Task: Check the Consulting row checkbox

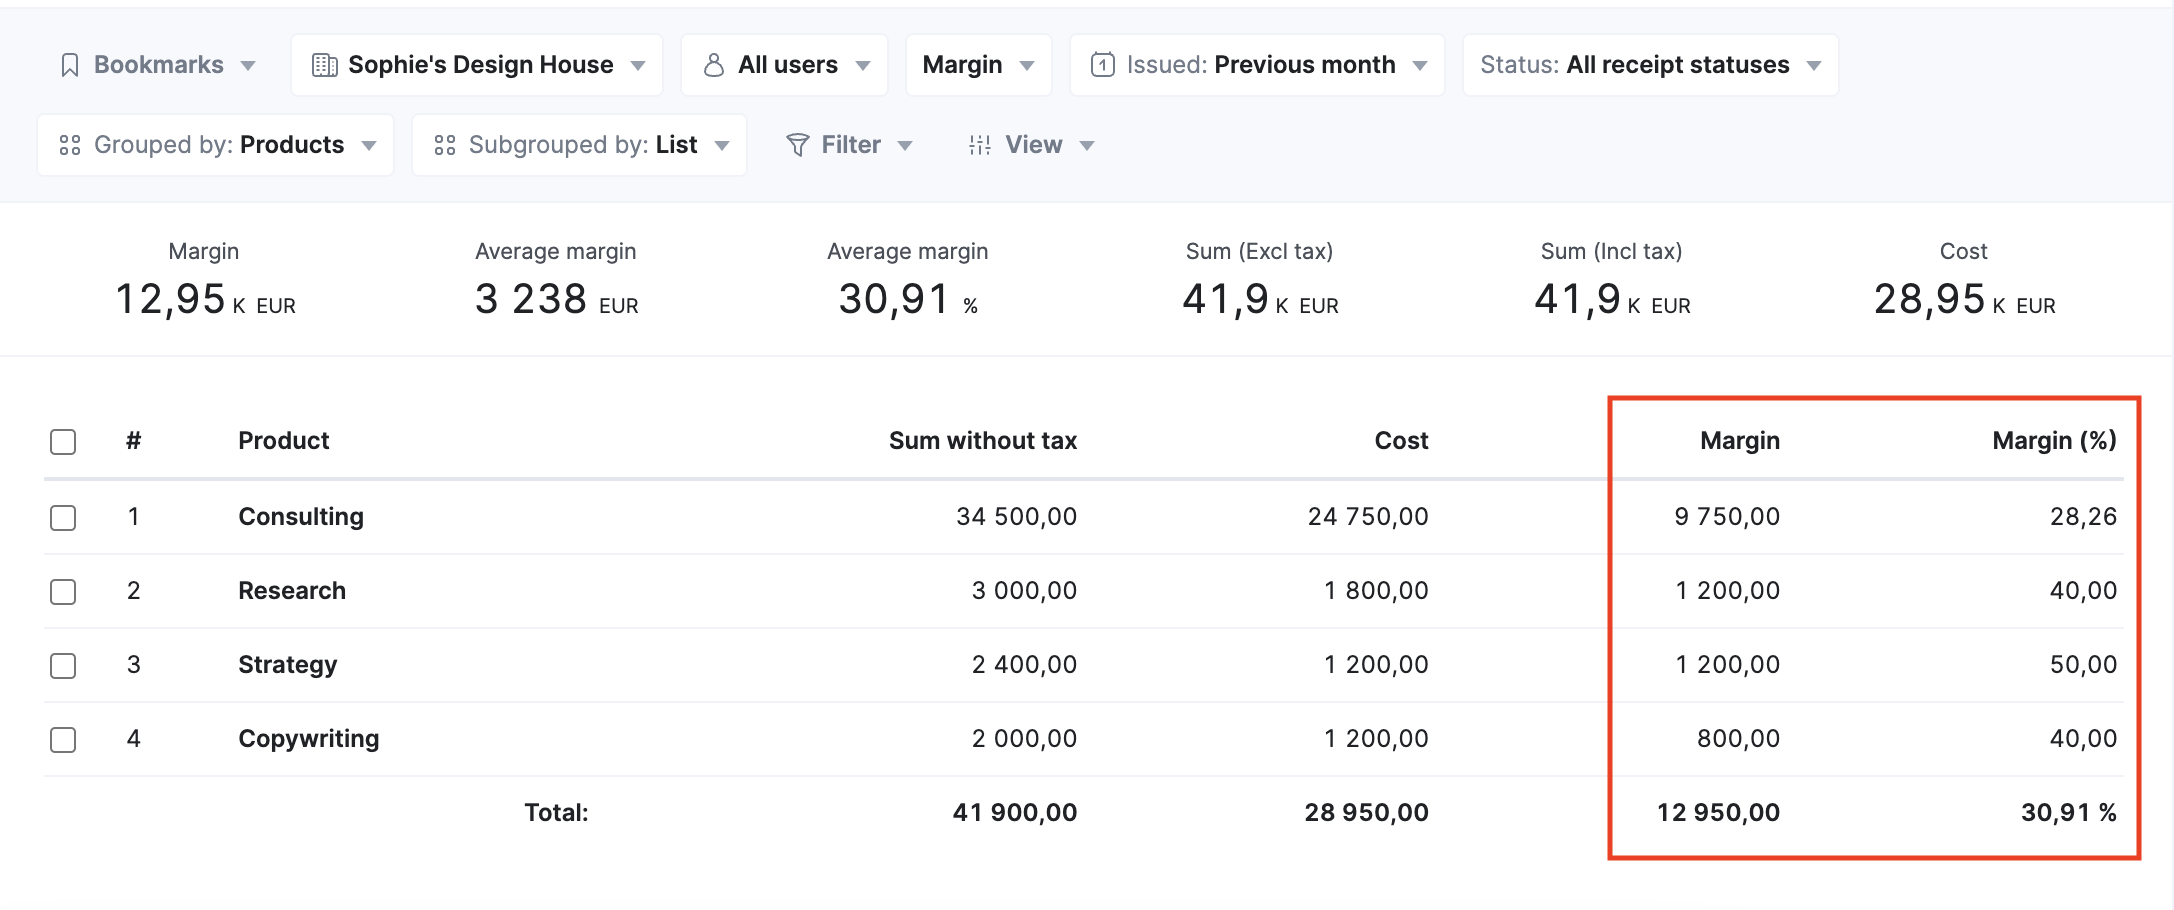Action: pos(62,517)
